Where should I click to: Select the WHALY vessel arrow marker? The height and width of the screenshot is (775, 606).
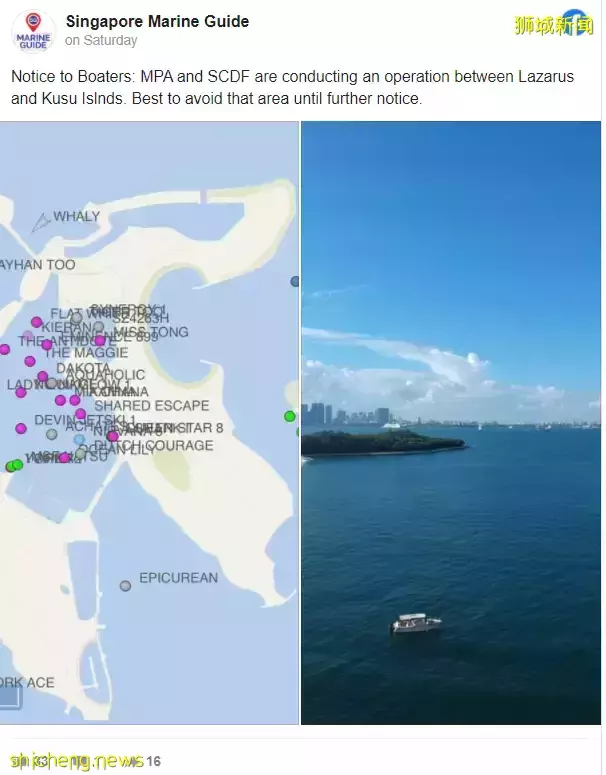tap(42, 222)
